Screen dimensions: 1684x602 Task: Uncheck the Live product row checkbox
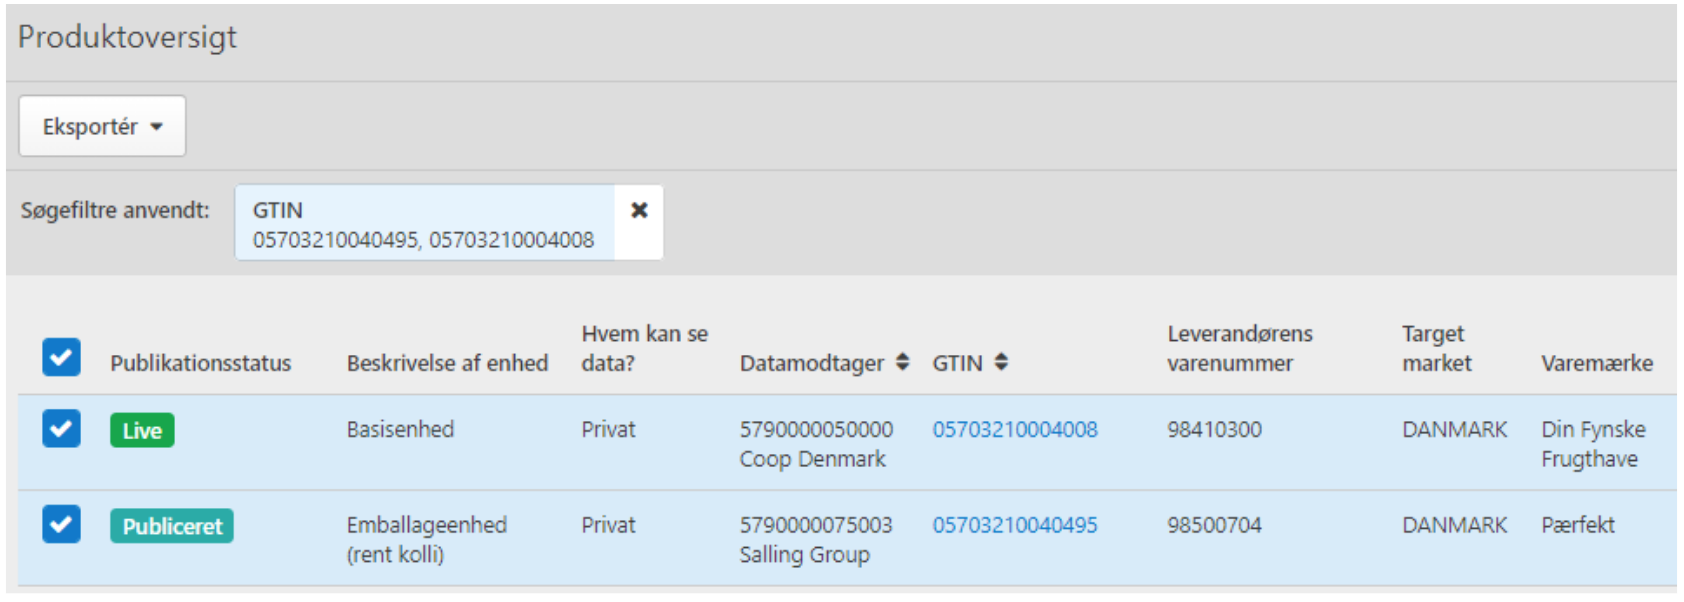[61, 429]
